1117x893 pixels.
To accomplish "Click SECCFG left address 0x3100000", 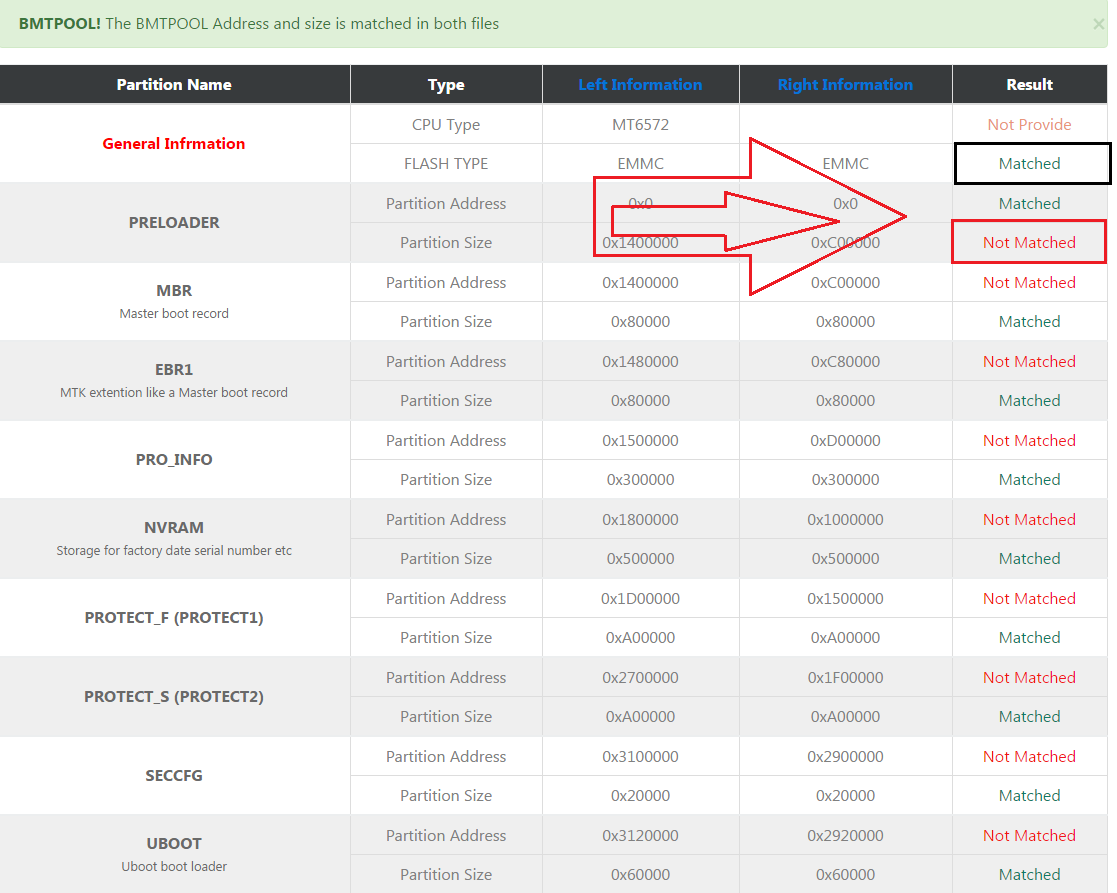I will [640, 757].
